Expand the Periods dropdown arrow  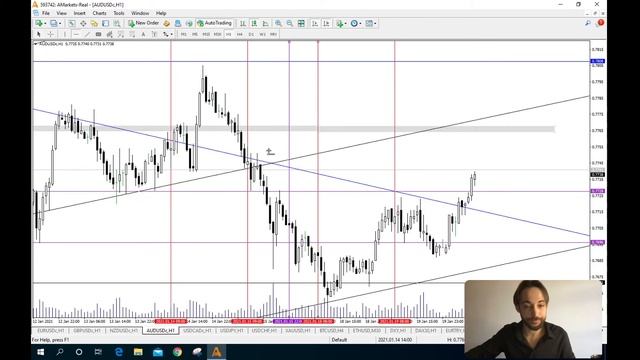coord(360,24)
